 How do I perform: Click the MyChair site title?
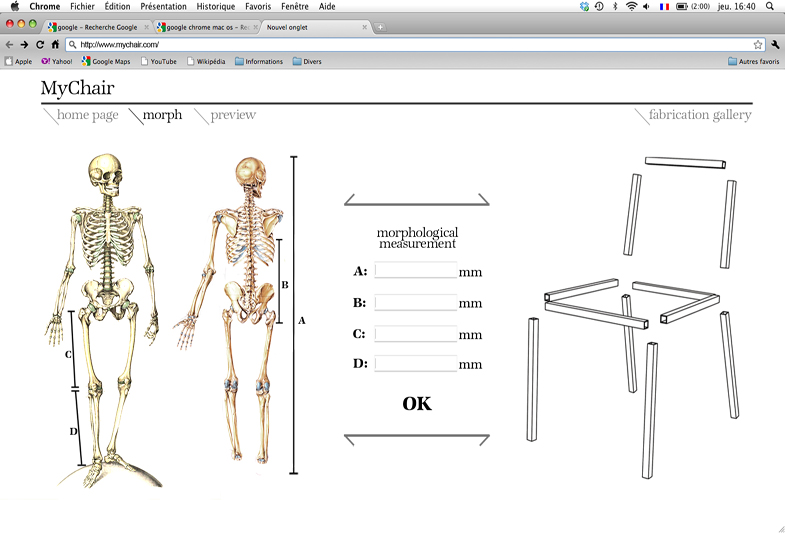(x=78, y=88)
